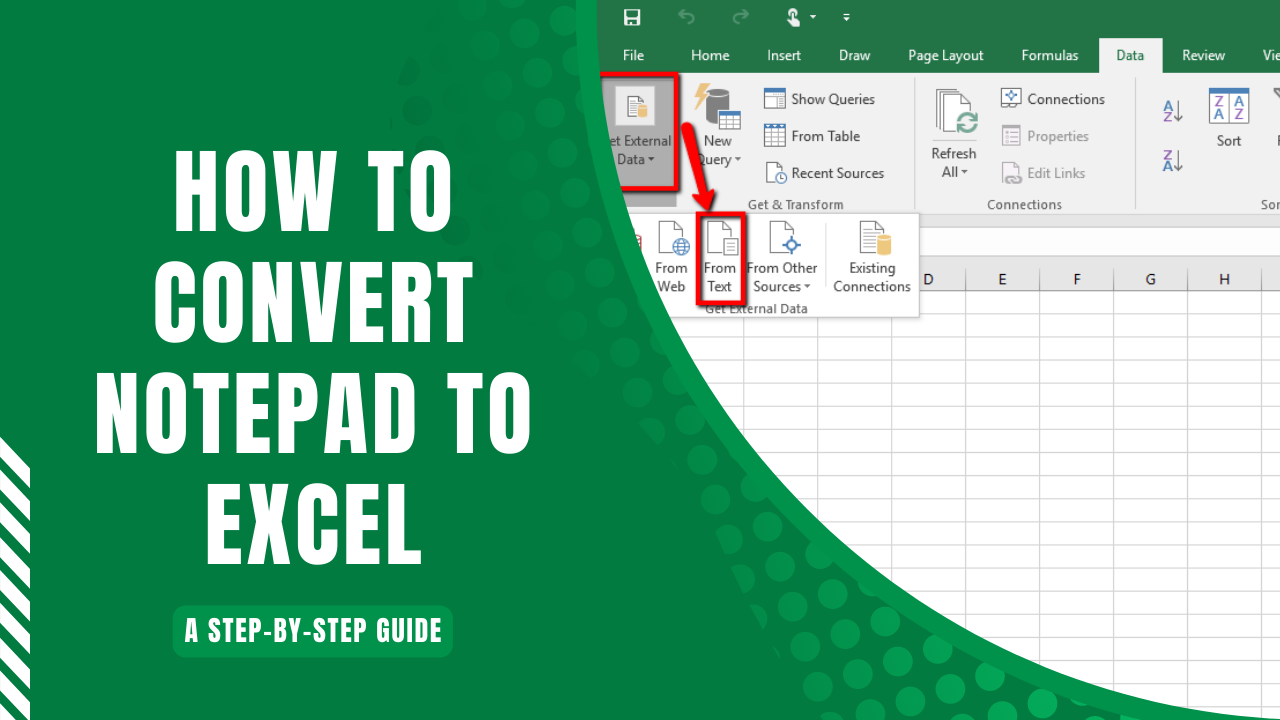Screen dimensions: 1280x720
Task: Open Existing Connections
Action: click(x=872, y=257)
